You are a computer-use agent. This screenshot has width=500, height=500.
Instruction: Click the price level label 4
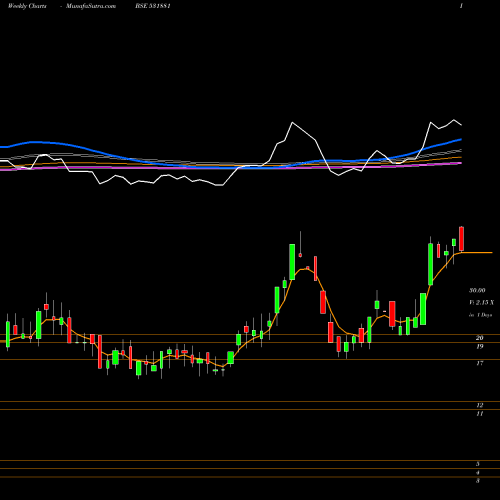click(478, 472)
